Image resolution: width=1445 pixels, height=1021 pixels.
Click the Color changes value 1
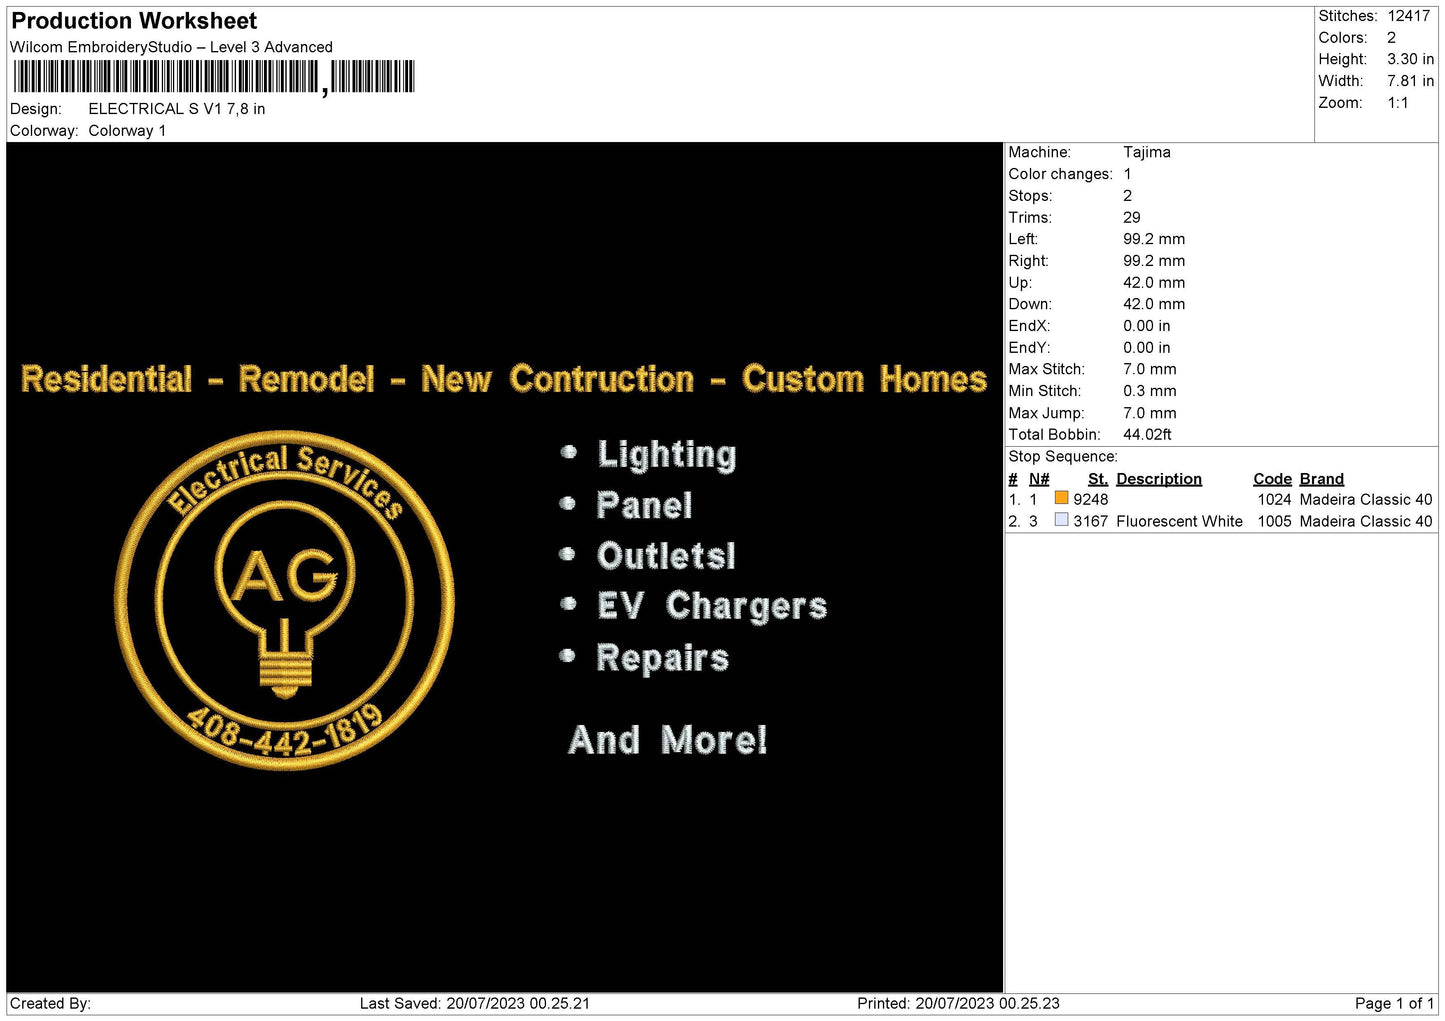pos(1127,174)
